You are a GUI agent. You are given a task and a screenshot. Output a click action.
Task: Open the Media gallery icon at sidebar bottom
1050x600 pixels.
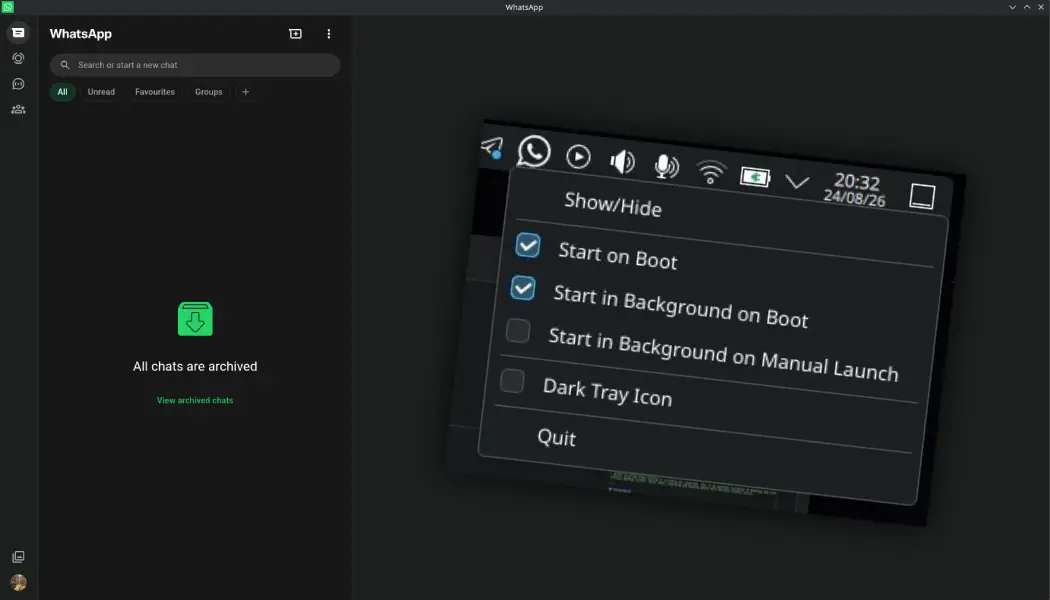pos(18,556)
